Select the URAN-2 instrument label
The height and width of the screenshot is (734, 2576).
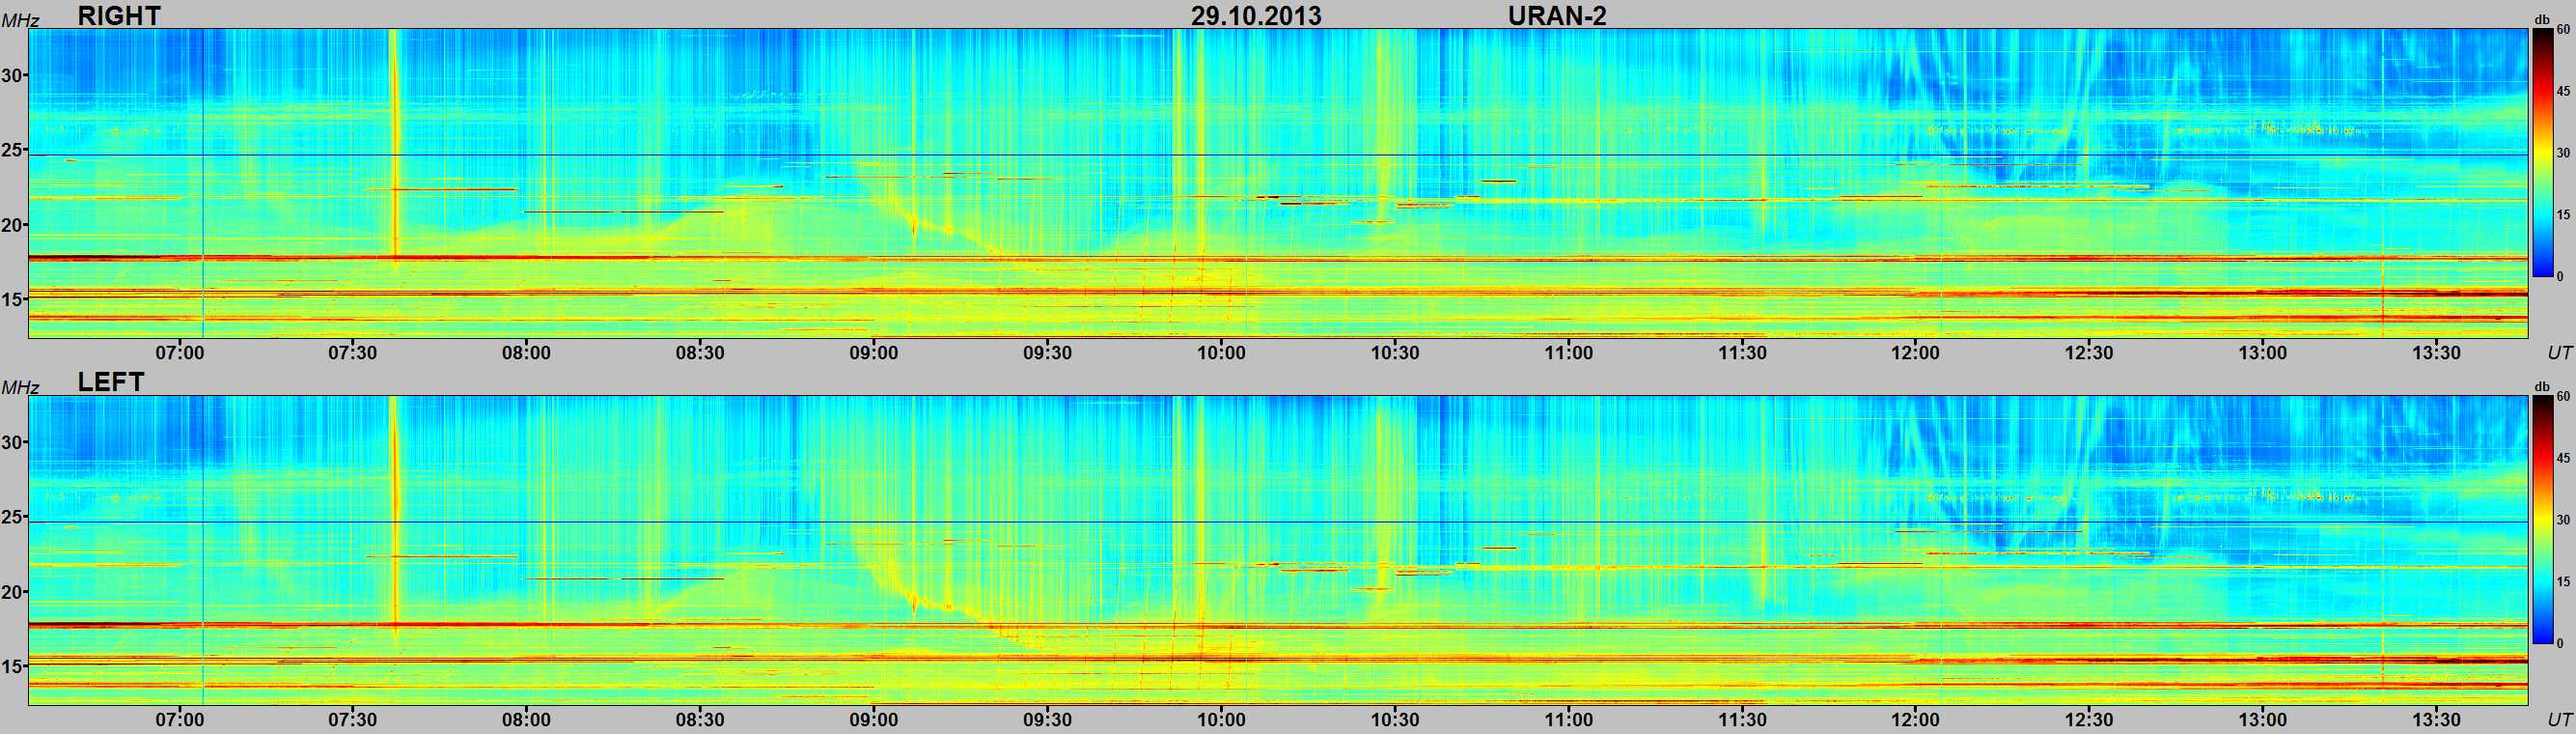click(1557, 15)
